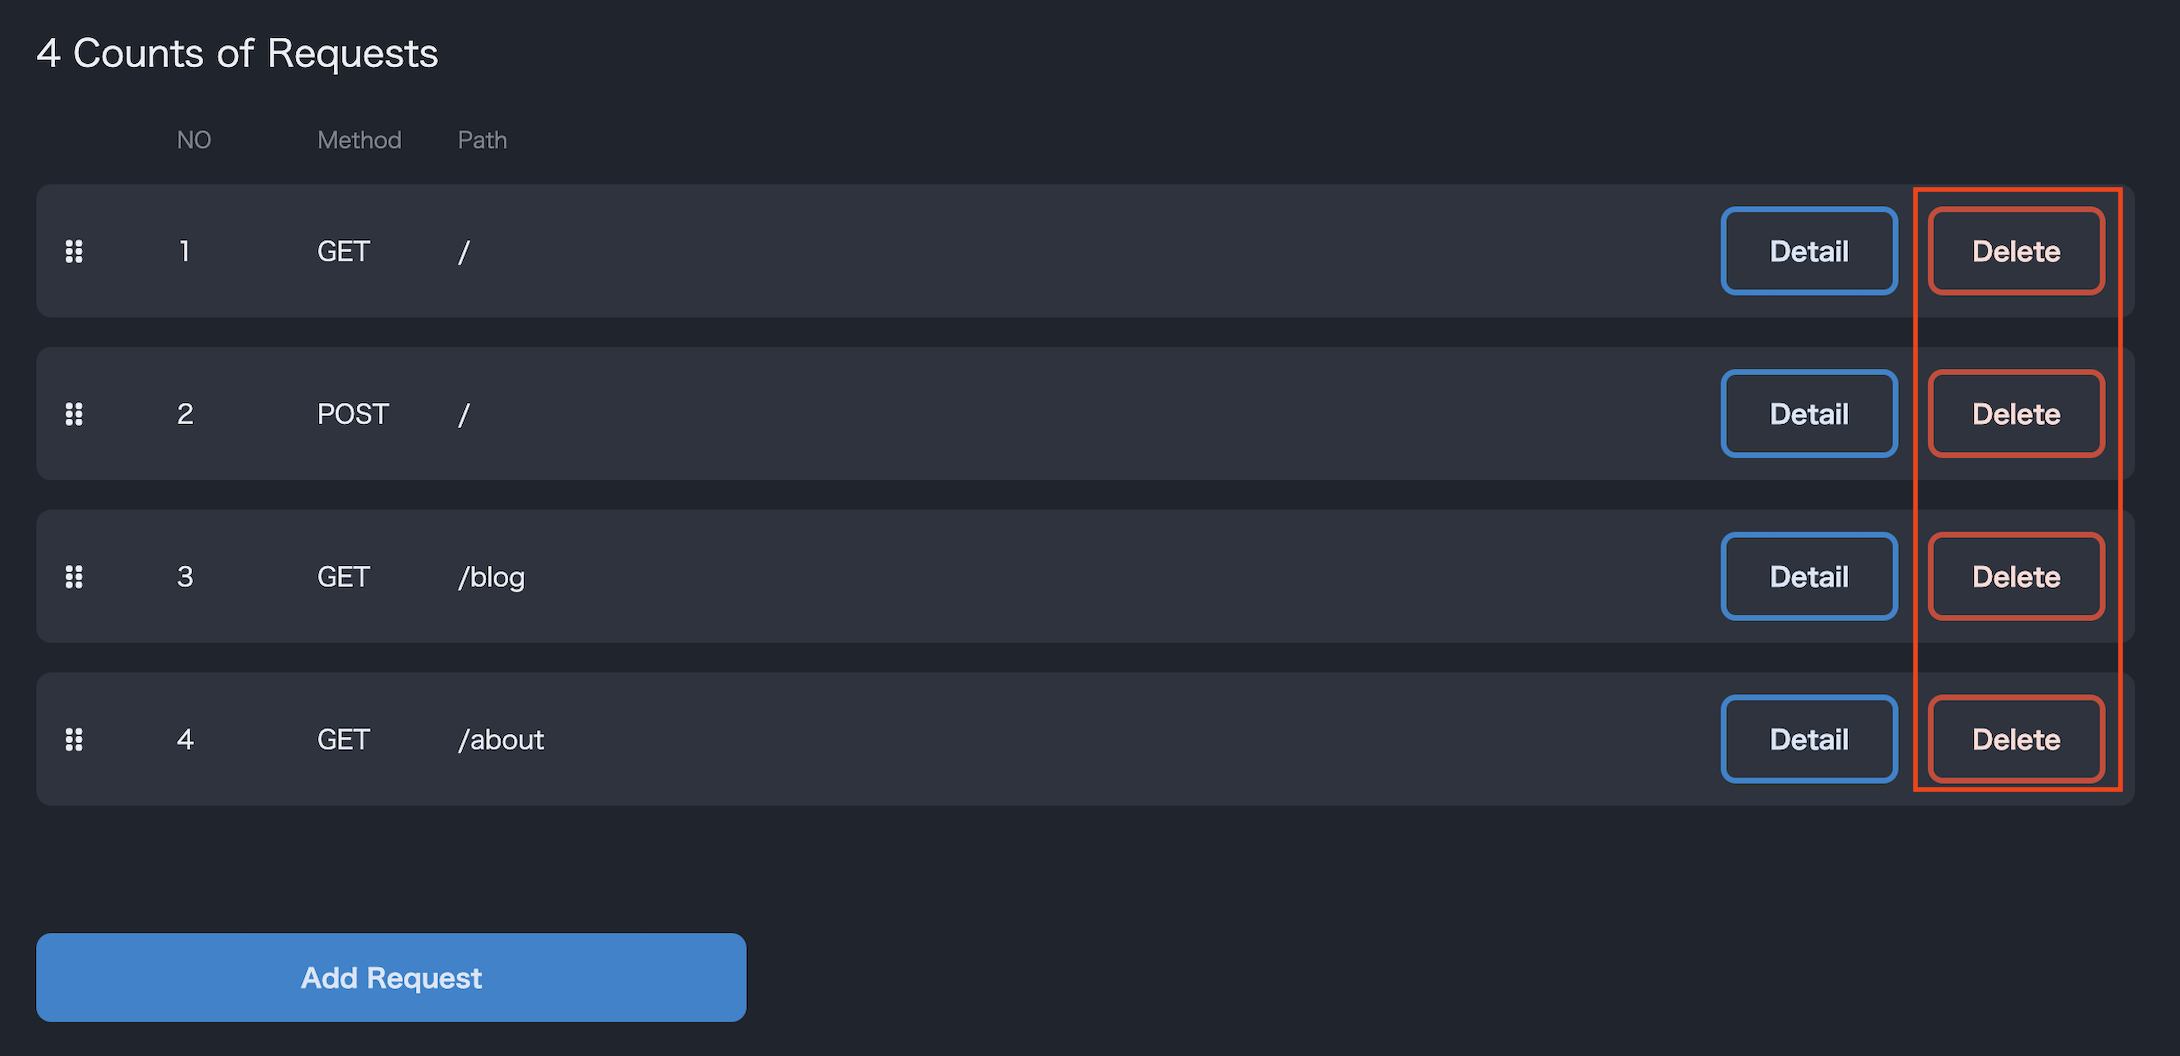Image resolution: width=2180 pixels, height=1056 pixels.
Task: Click the drag handle for /about request
Action: tap(74, 740)
